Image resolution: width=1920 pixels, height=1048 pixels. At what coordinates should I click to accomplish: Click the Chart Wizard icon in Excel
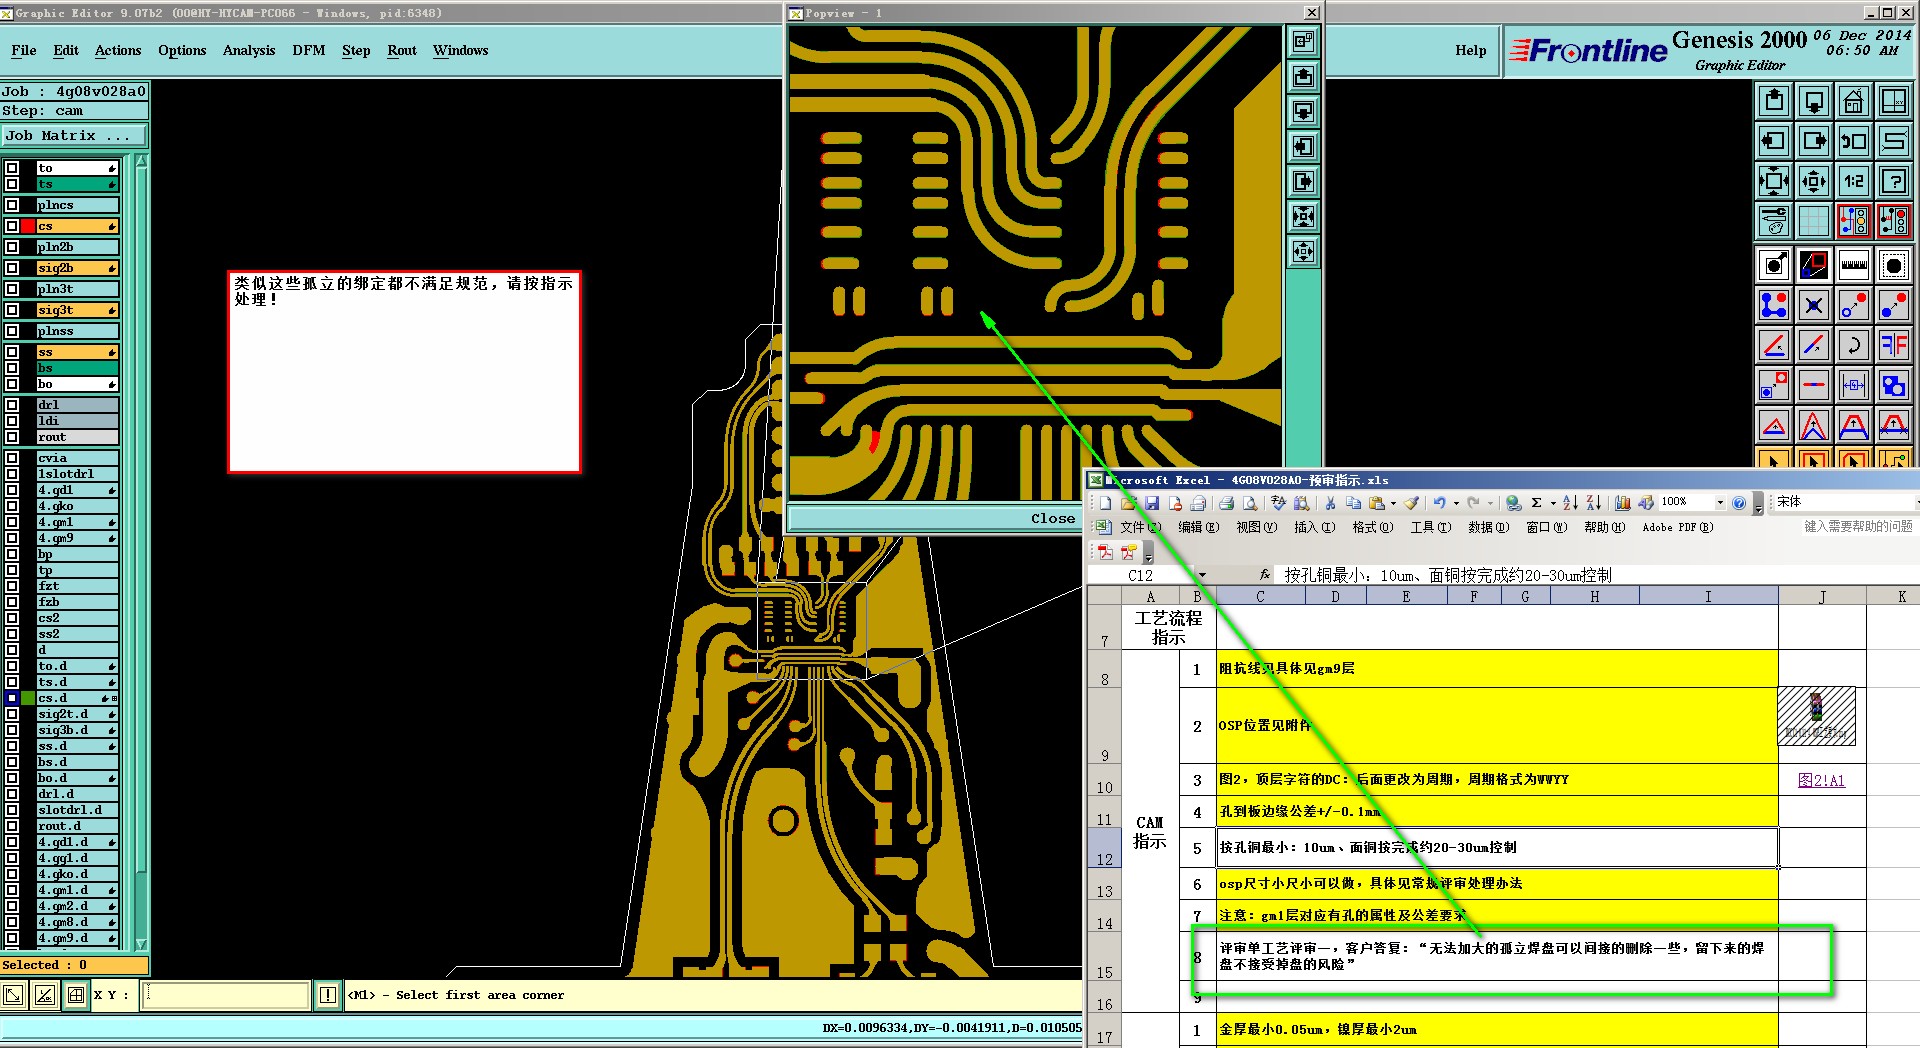[x=1622, y=503]
